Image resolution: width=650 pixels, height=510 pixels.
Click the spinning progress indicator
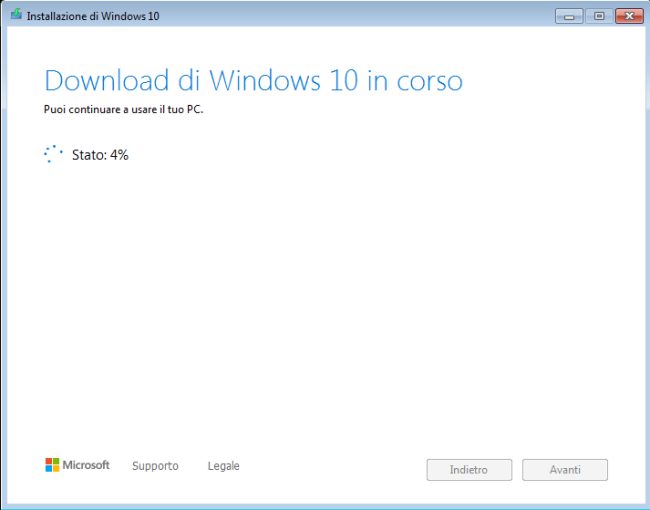53,154
